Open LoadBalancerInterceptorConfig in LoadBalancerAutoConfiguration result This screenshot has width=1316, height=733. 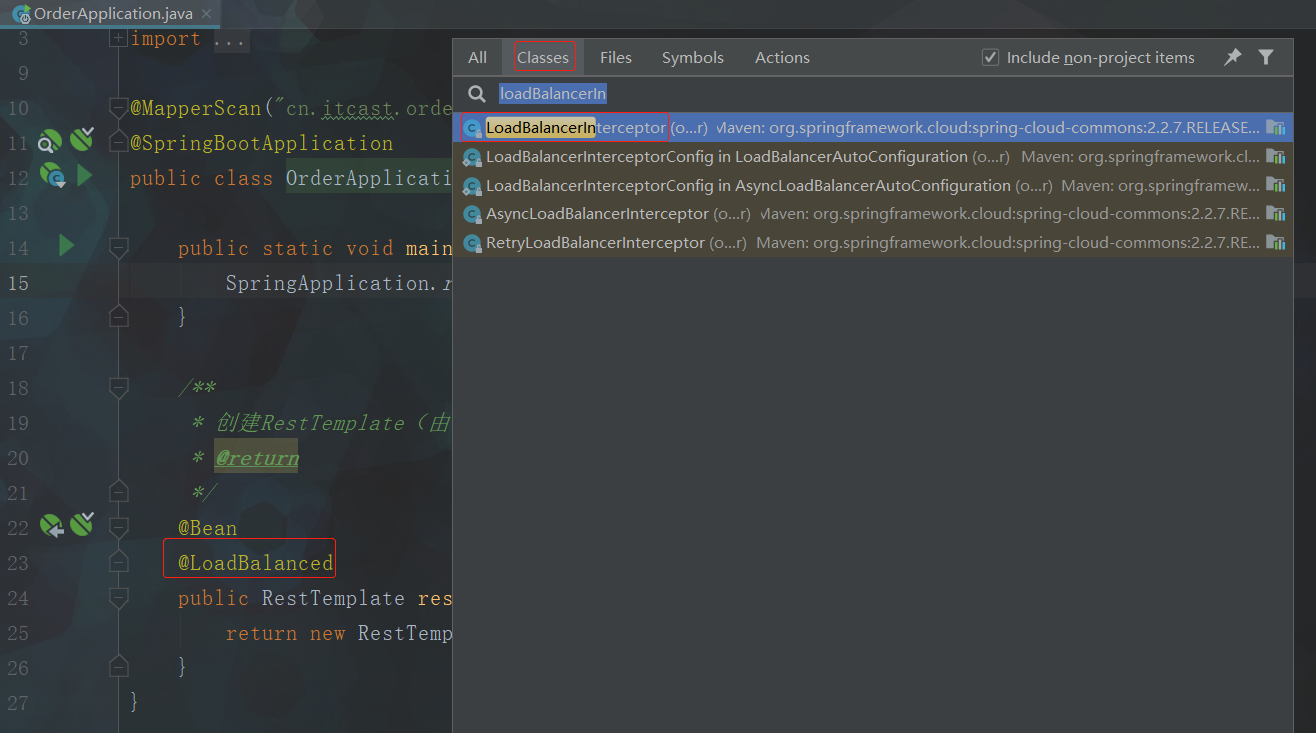tap(872, 157)
